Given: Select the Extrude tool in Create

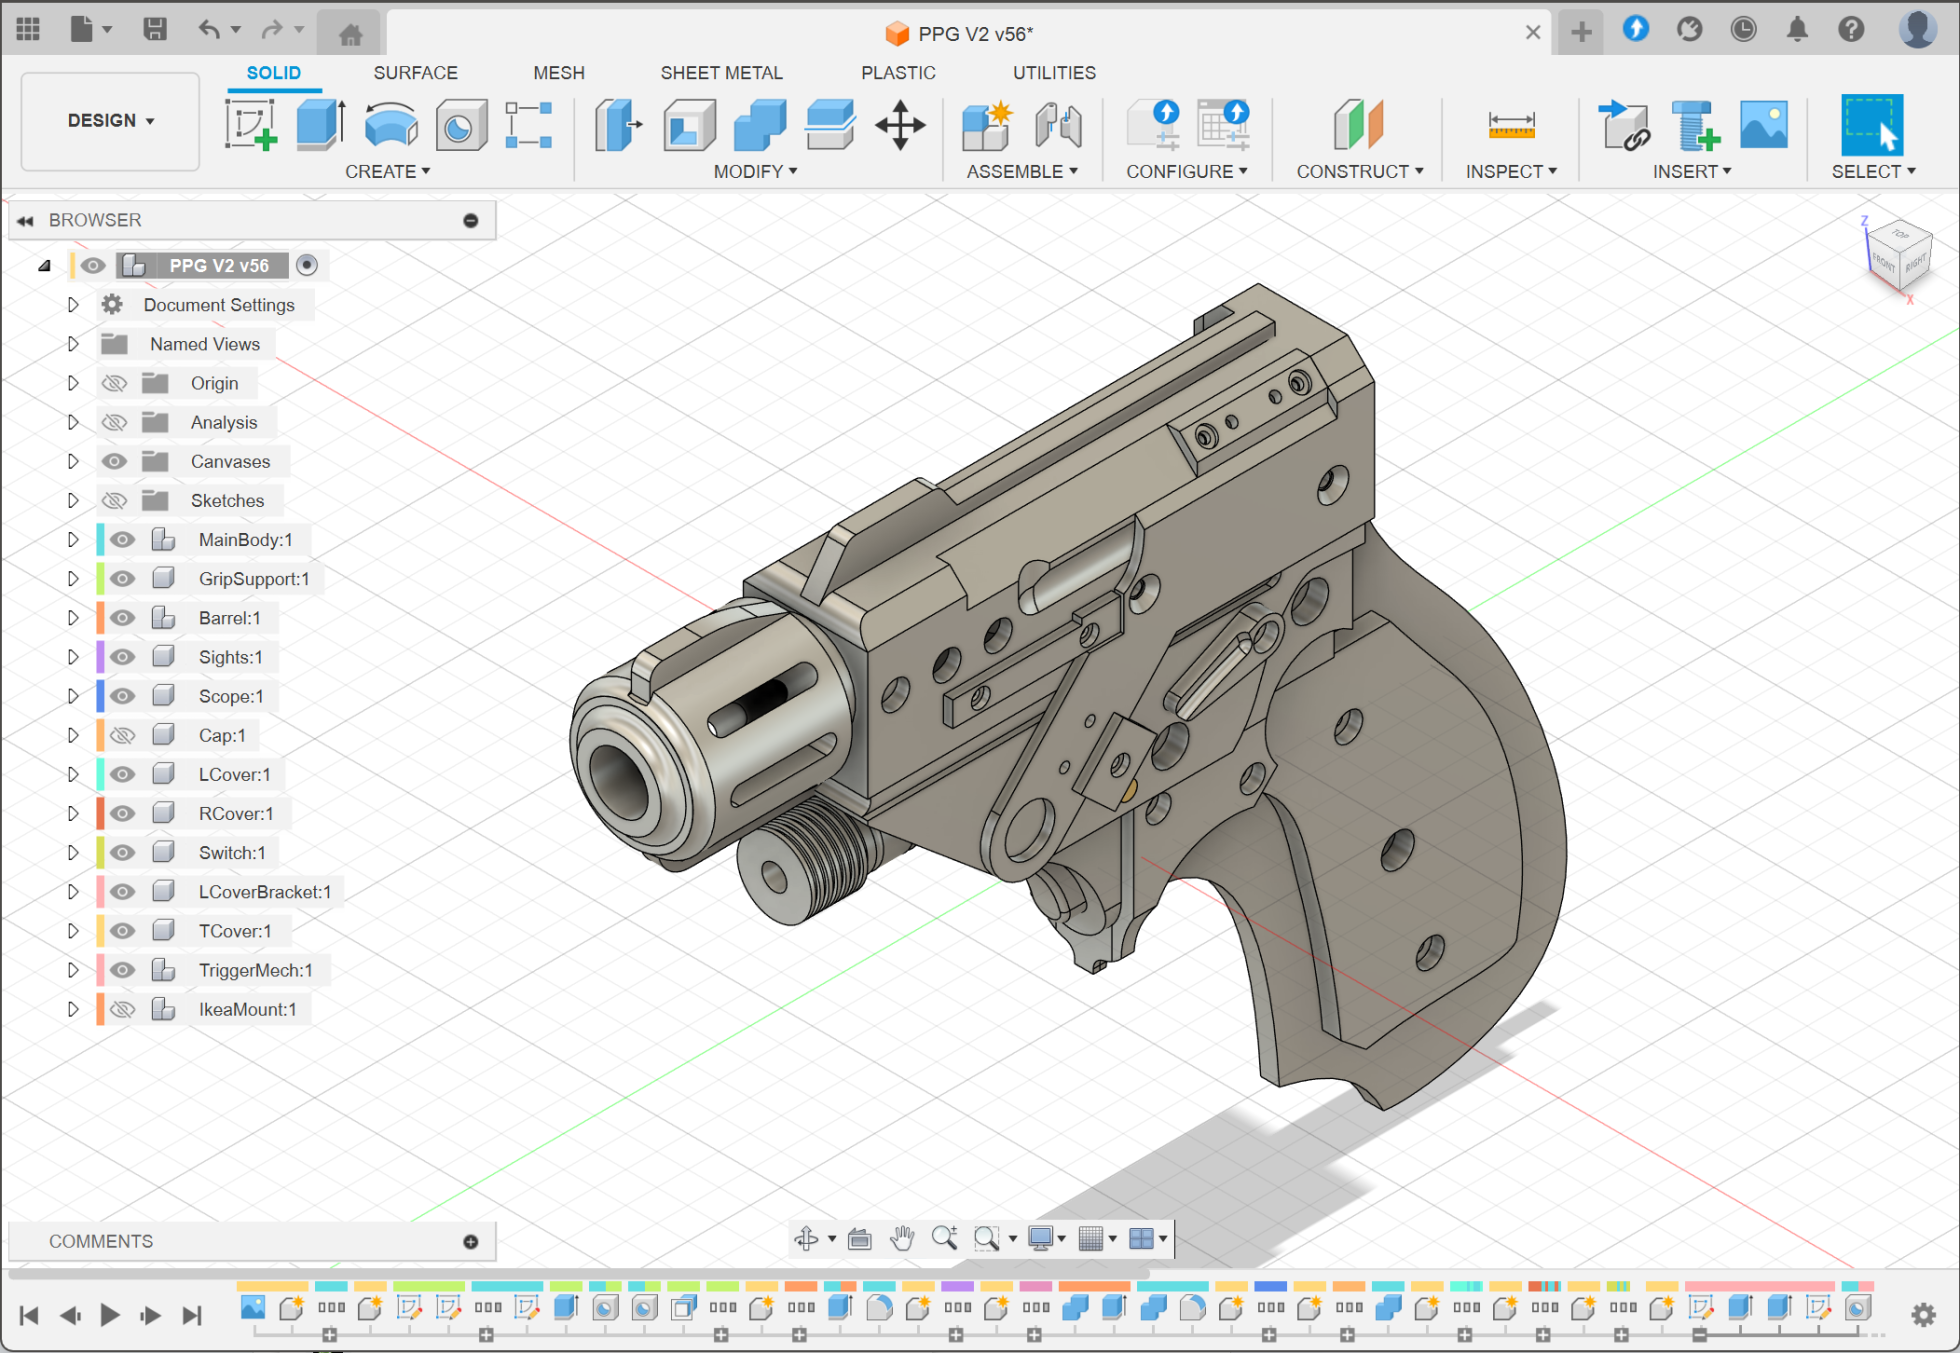Looking at the screenshot, I should coord(321,125).
